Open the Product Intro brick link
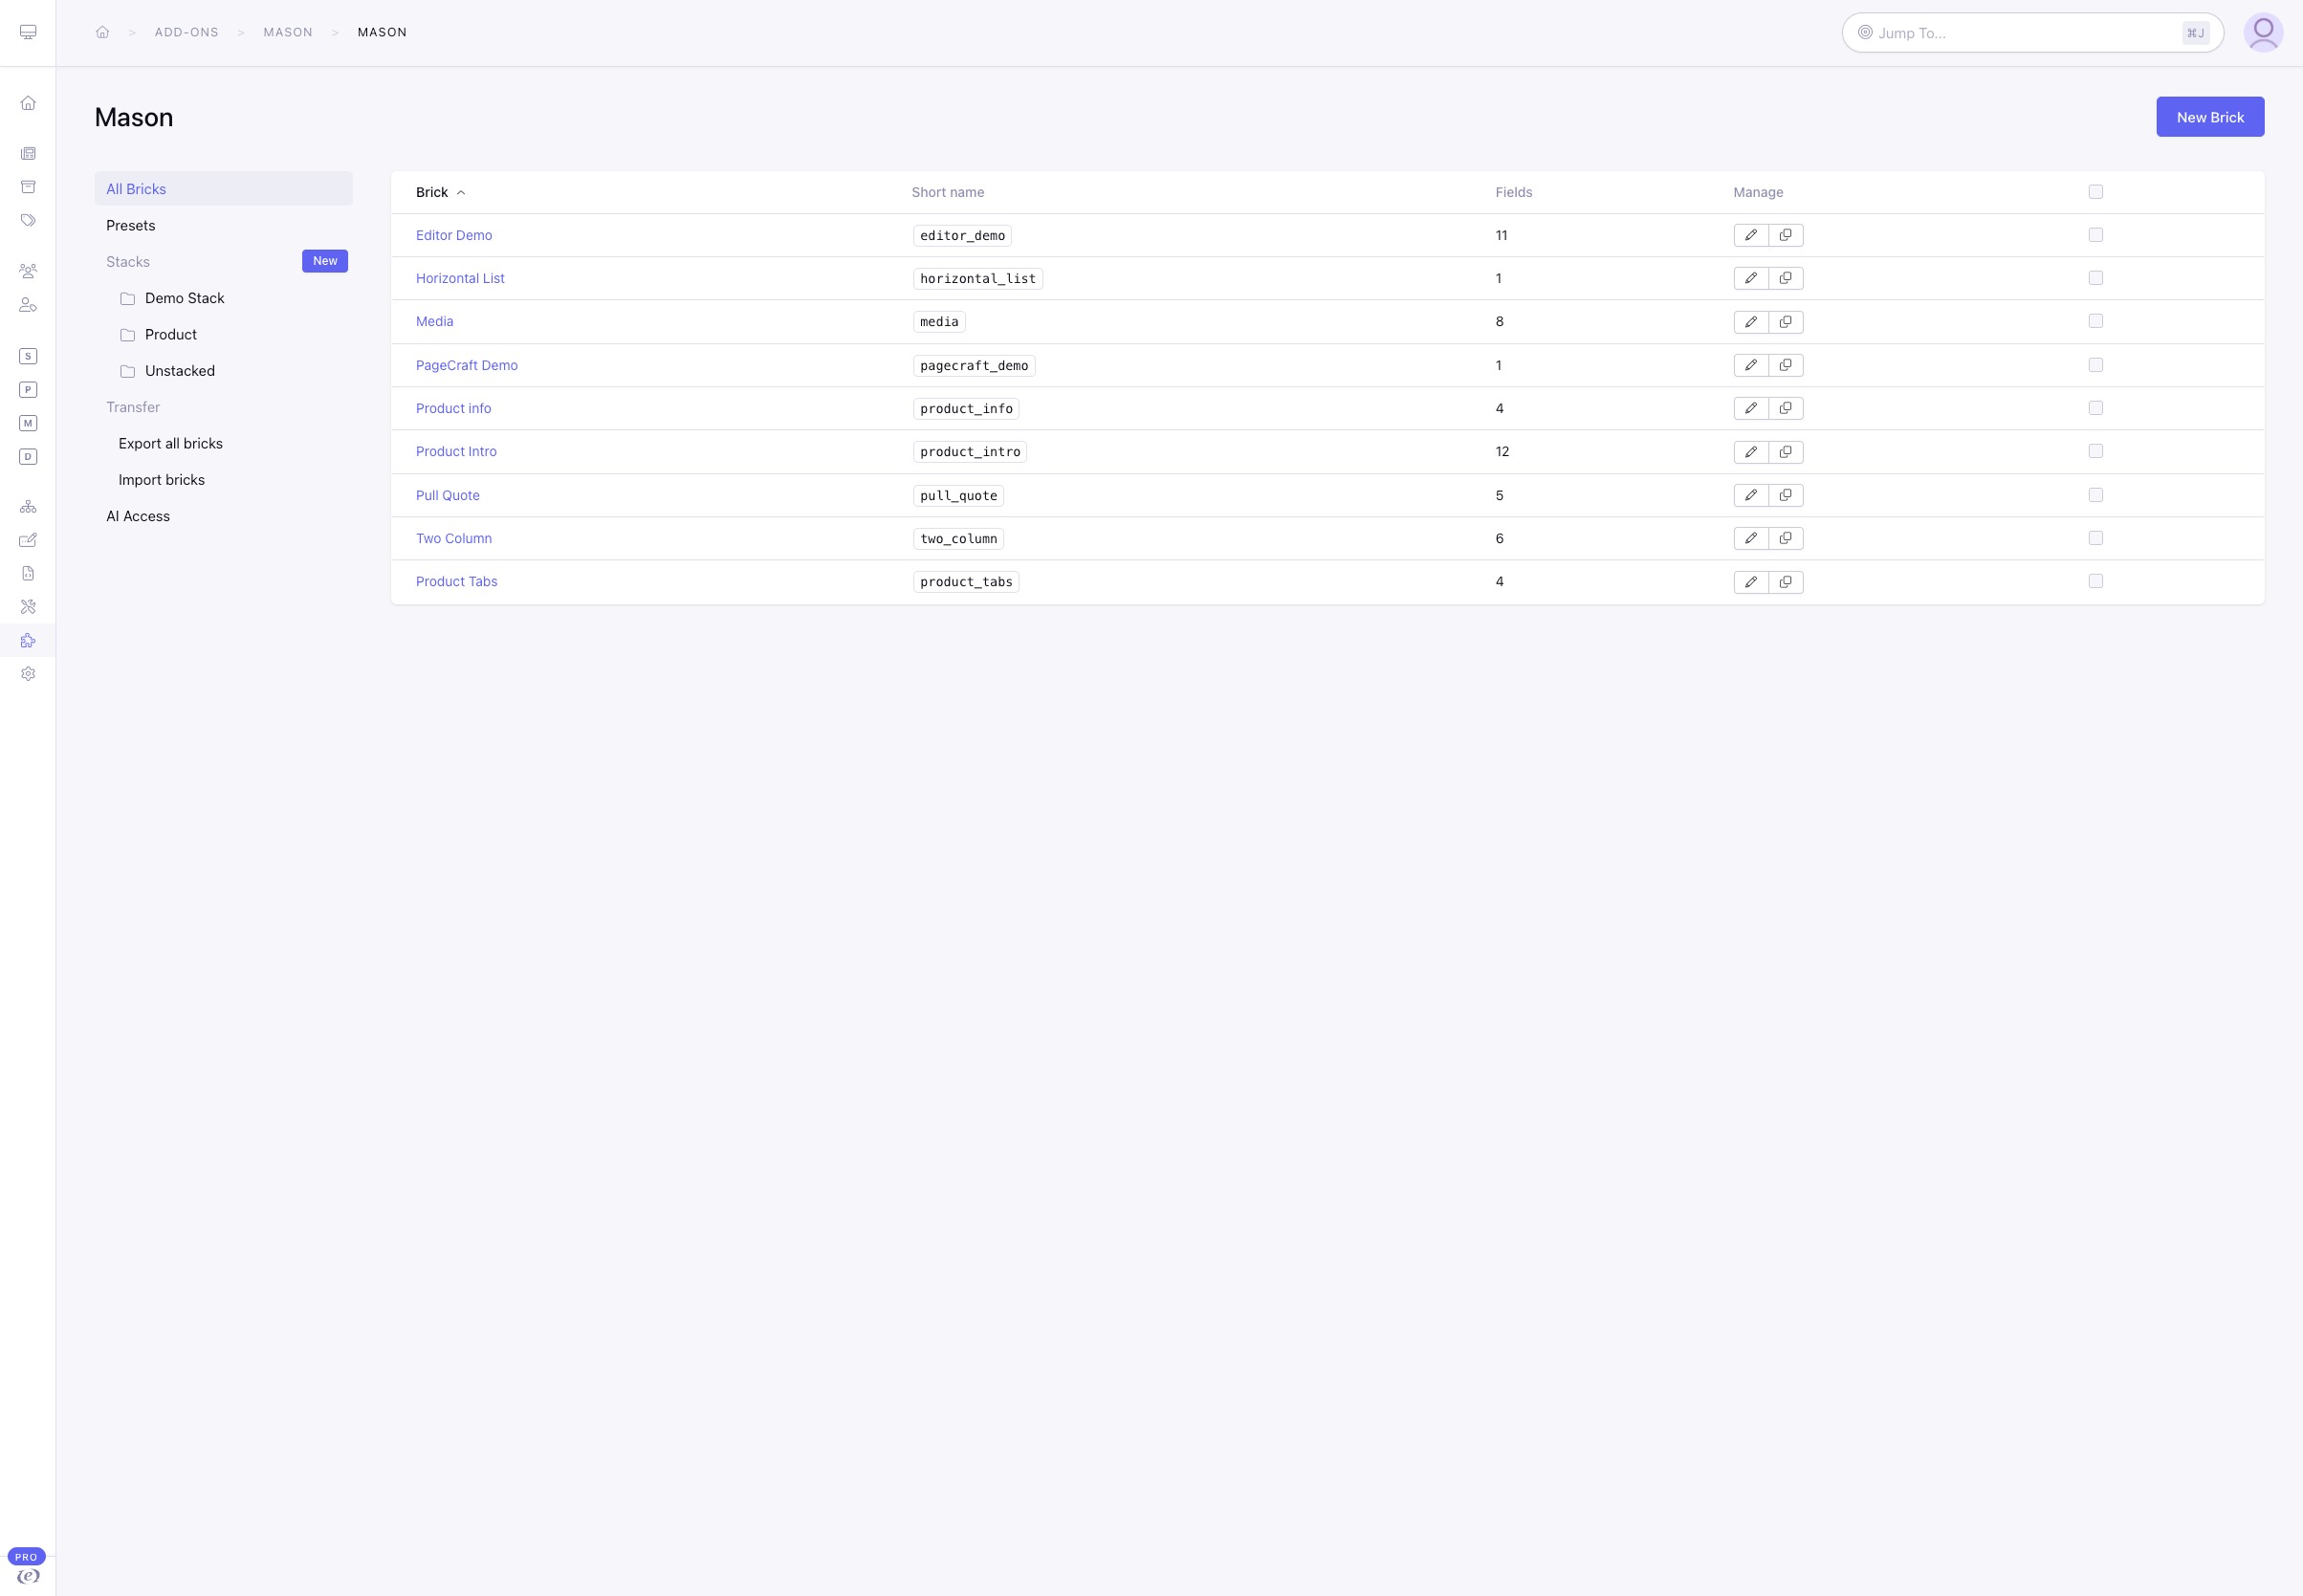This screenshot has width=2303, height=1596. (456, 451)
